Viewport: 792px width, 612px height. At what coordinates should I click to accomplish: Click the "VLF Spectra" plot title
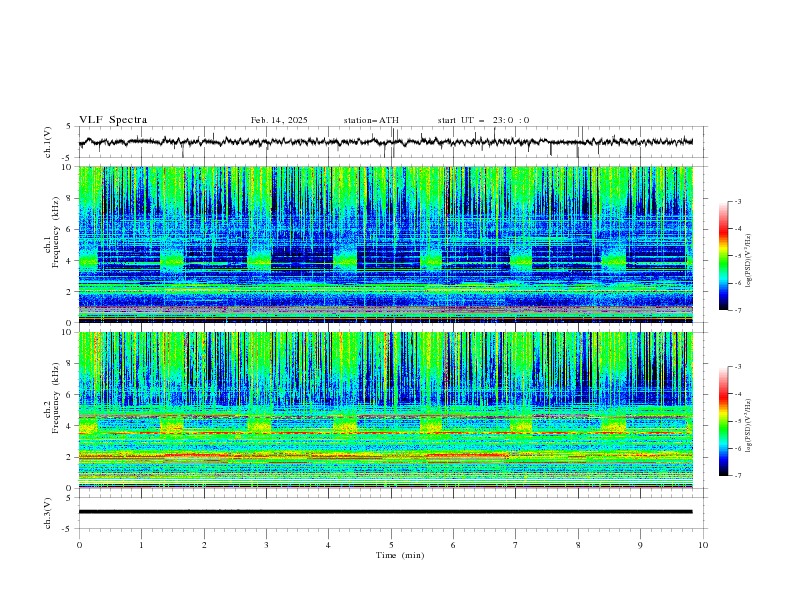point(113,120)
